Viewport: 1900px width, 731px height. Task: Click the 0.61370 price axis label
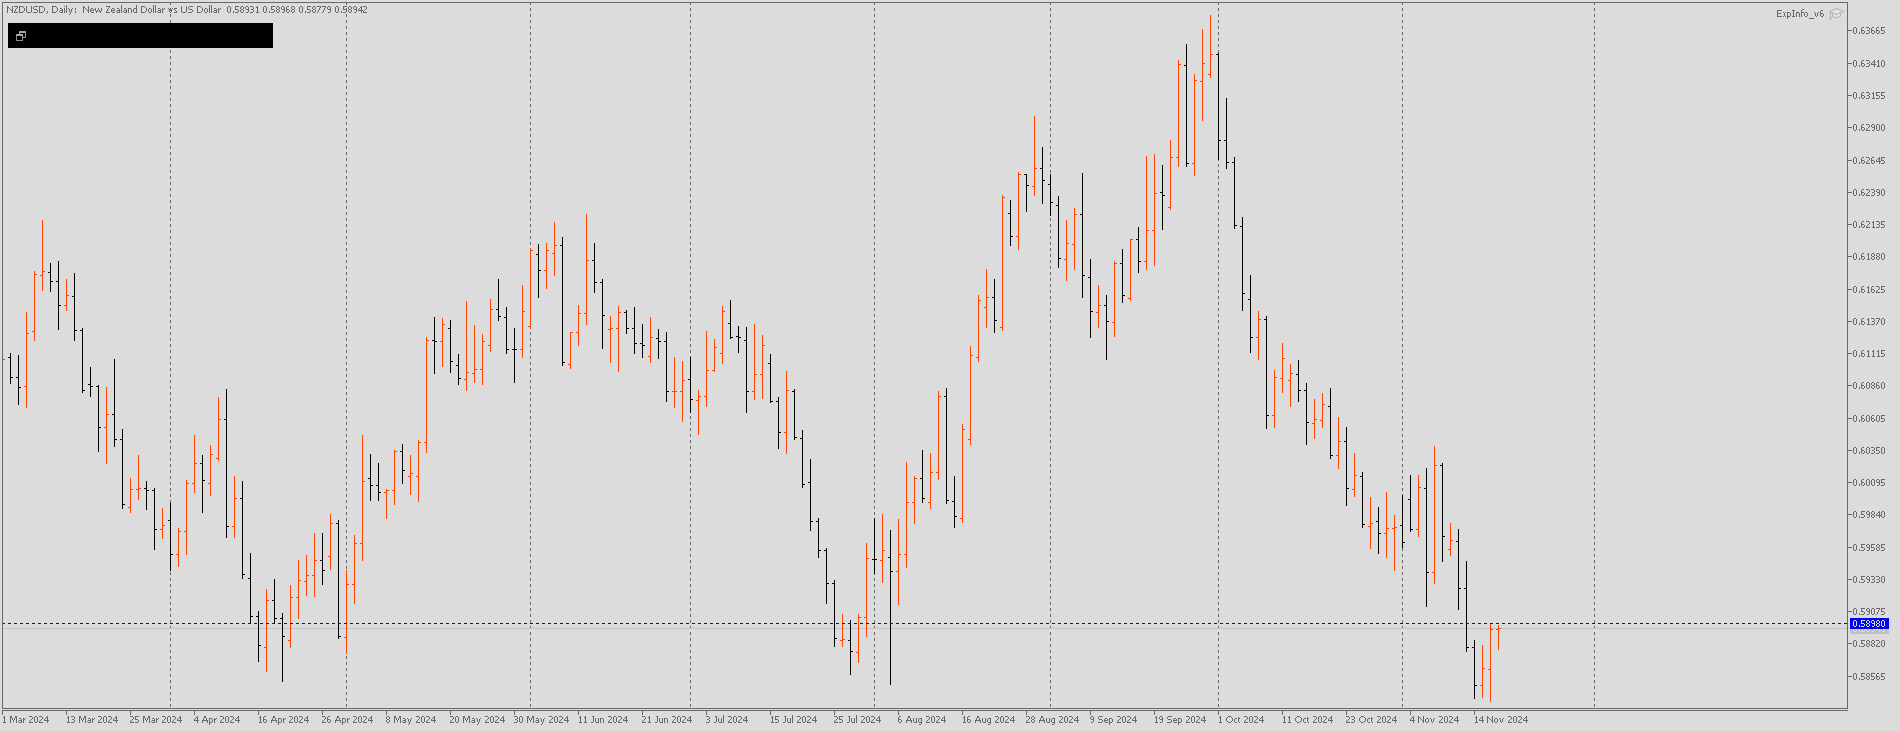[1868, 322]
